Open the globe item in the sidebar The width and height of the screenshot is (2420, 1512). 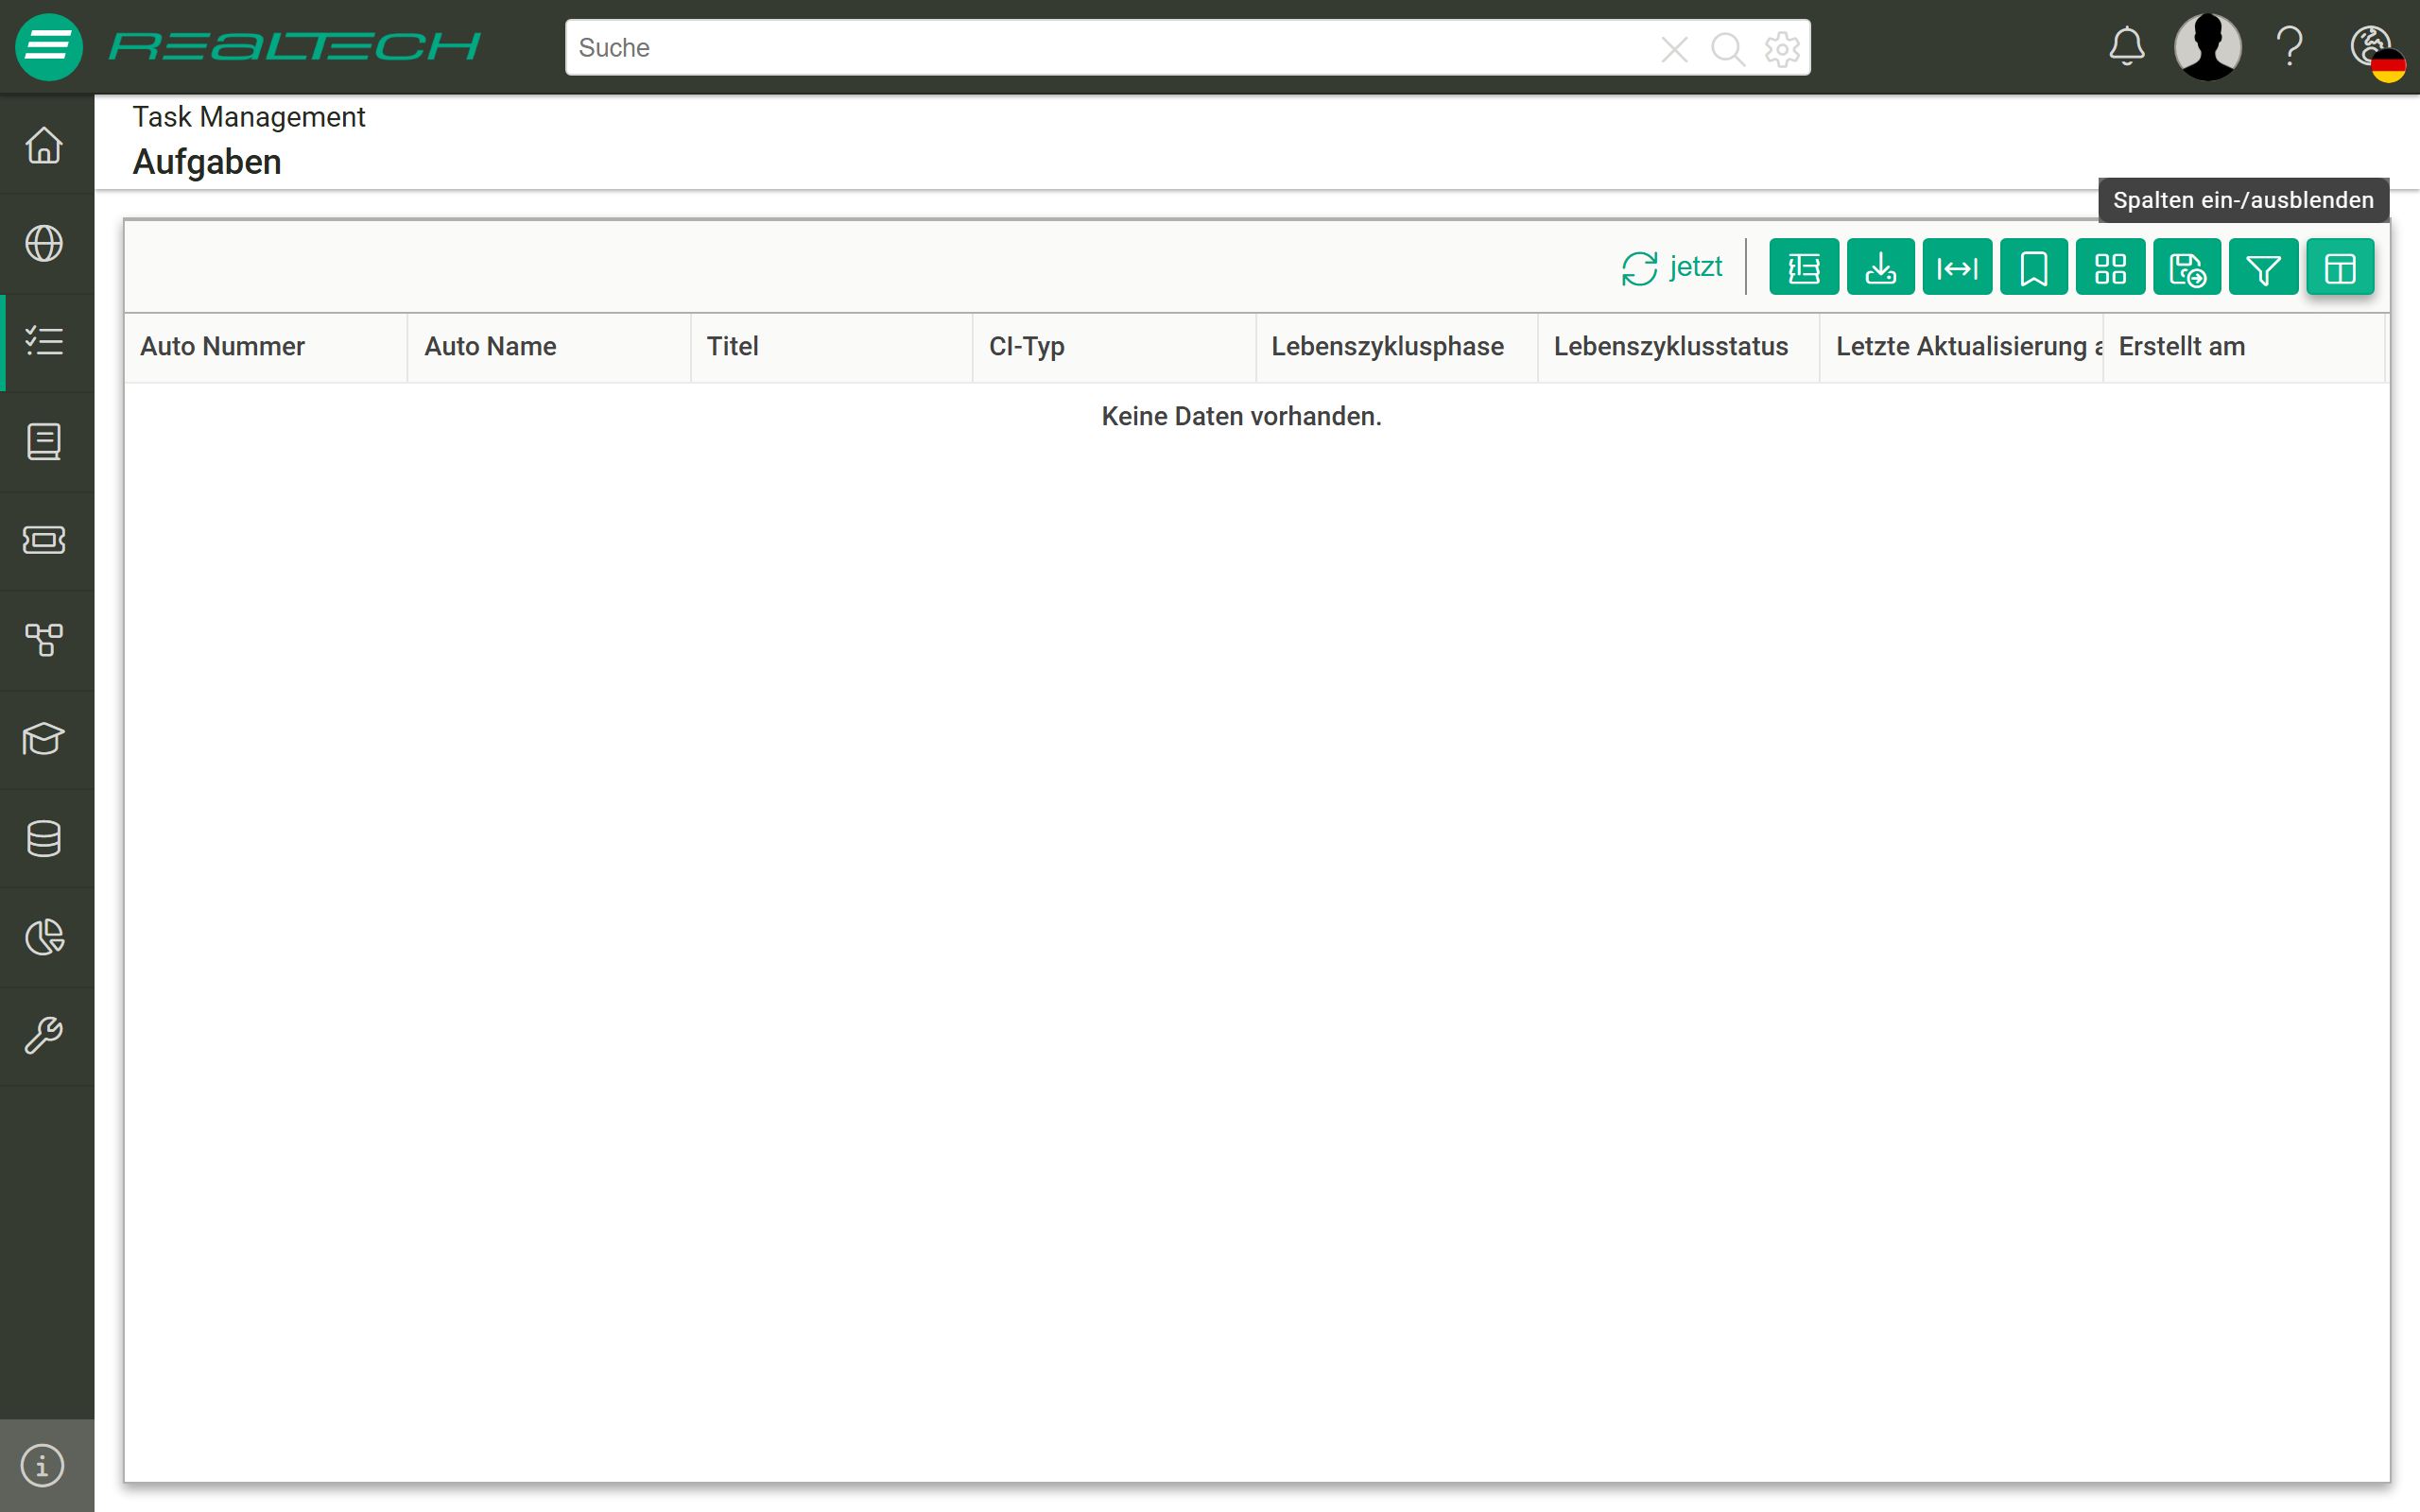[44, 243]
